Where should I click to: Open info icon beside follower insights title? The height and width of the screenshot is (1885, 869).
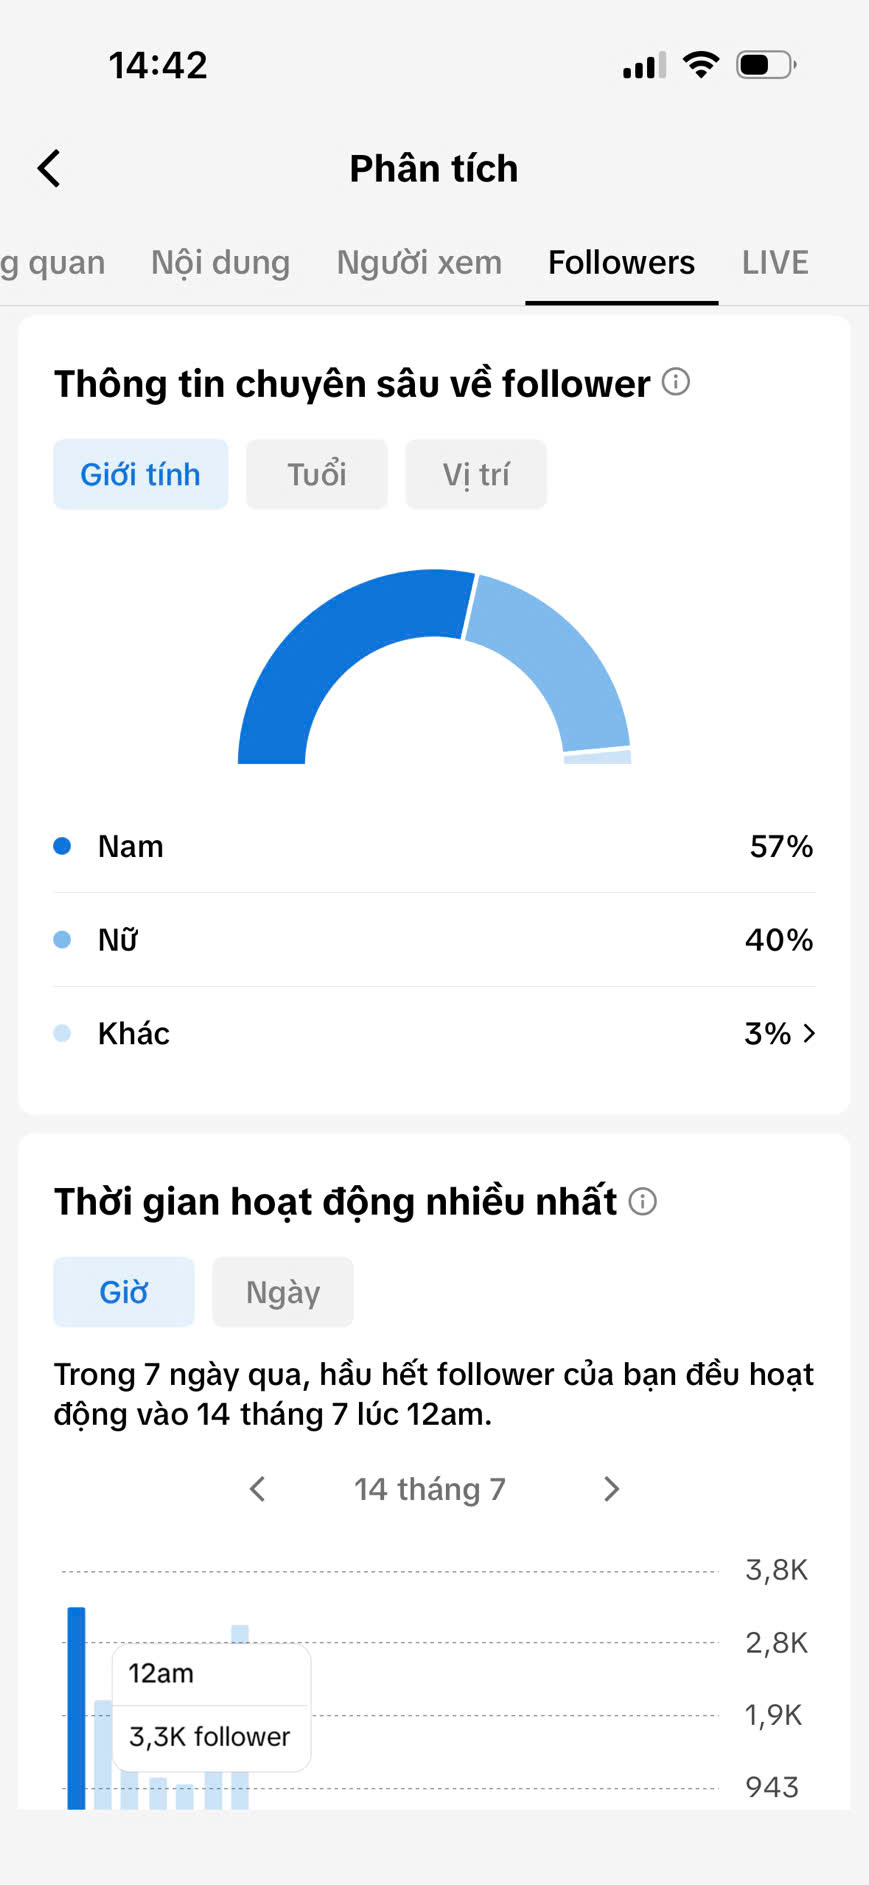676,382
